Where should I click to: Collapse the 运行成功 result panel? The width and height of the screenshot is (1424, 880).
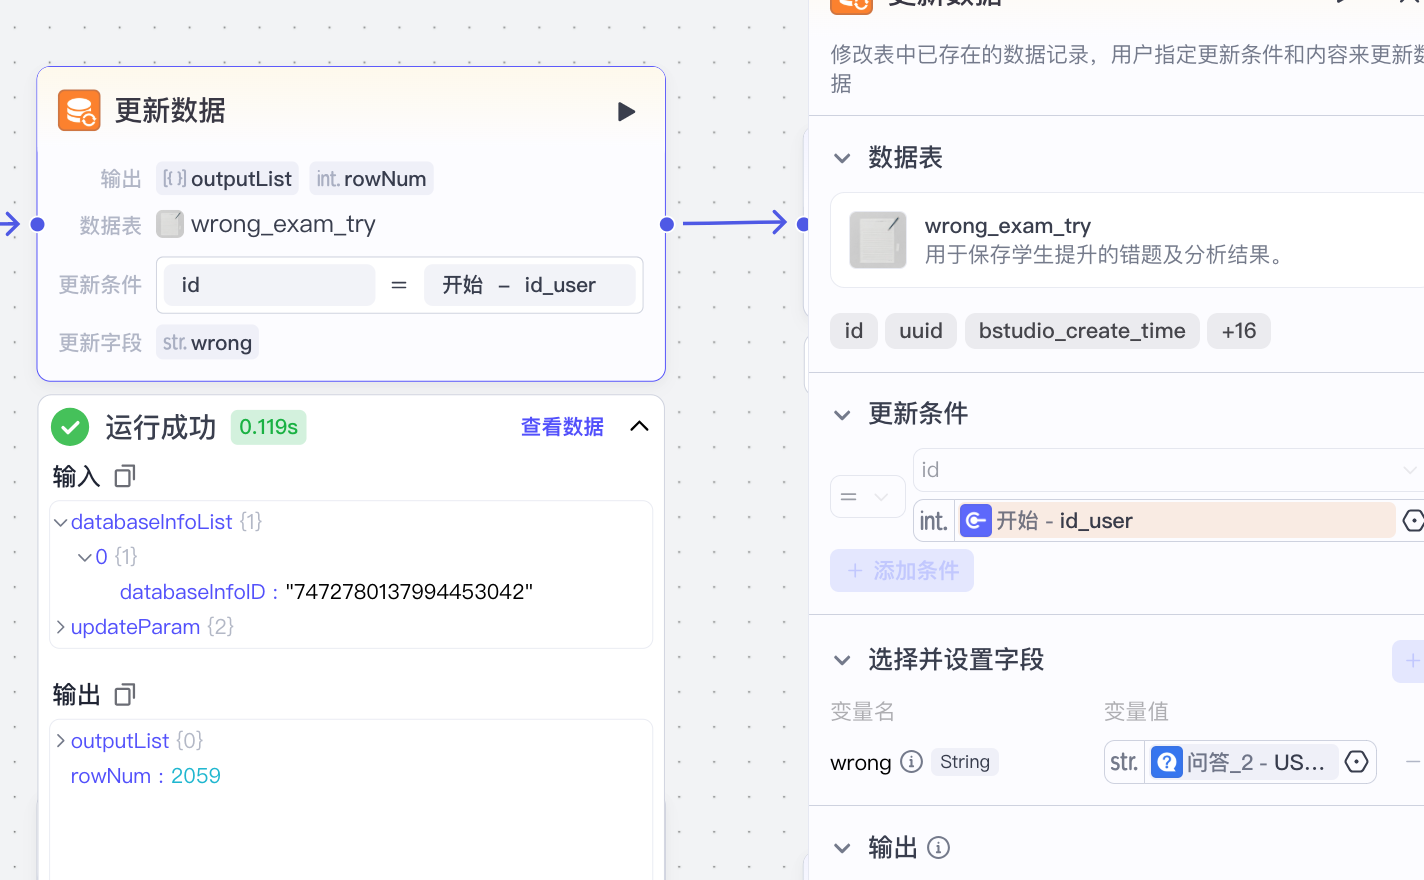point(639,427)
